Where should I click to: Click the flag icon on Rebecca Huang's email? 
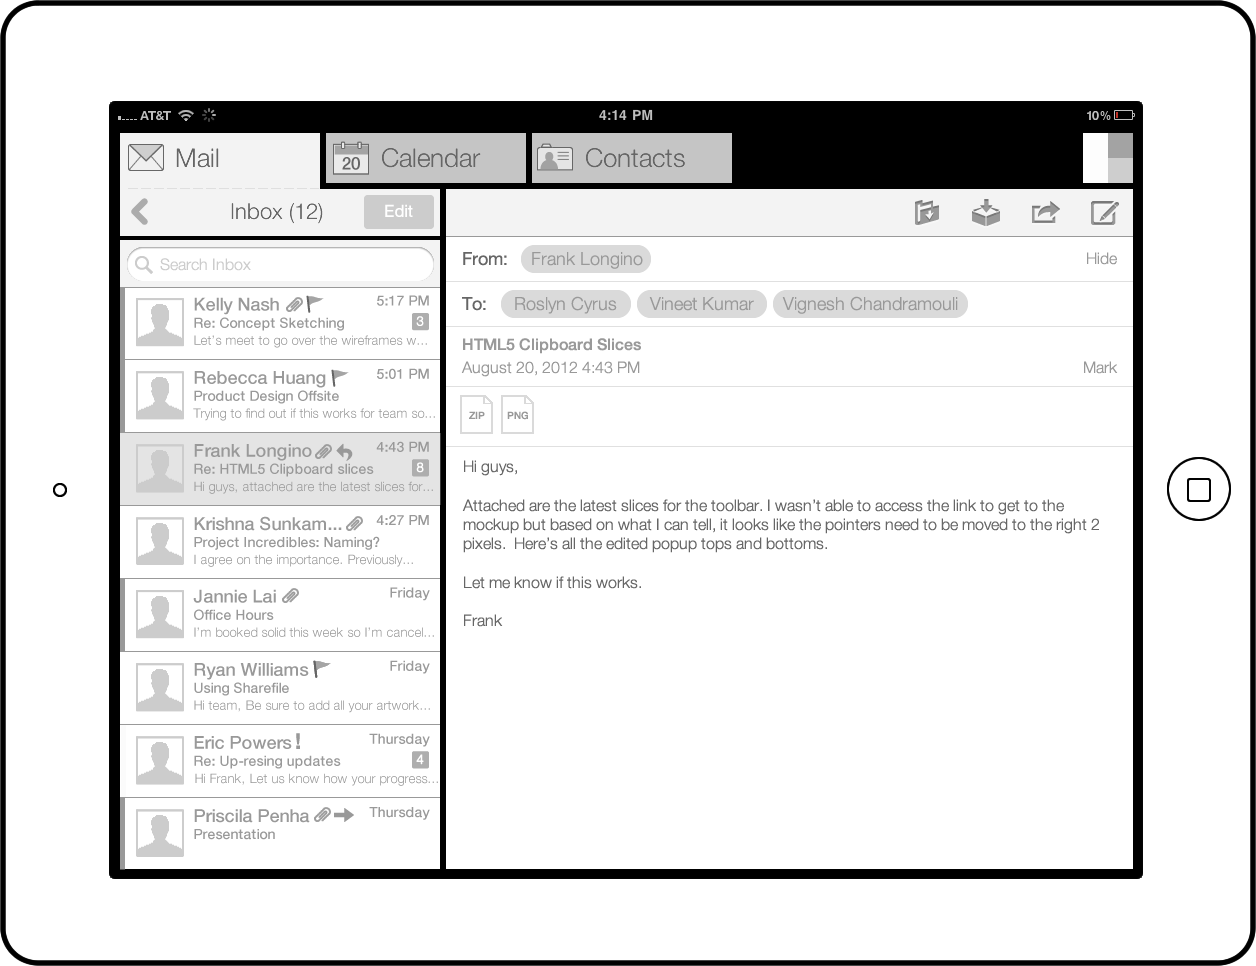pos(340,377)
